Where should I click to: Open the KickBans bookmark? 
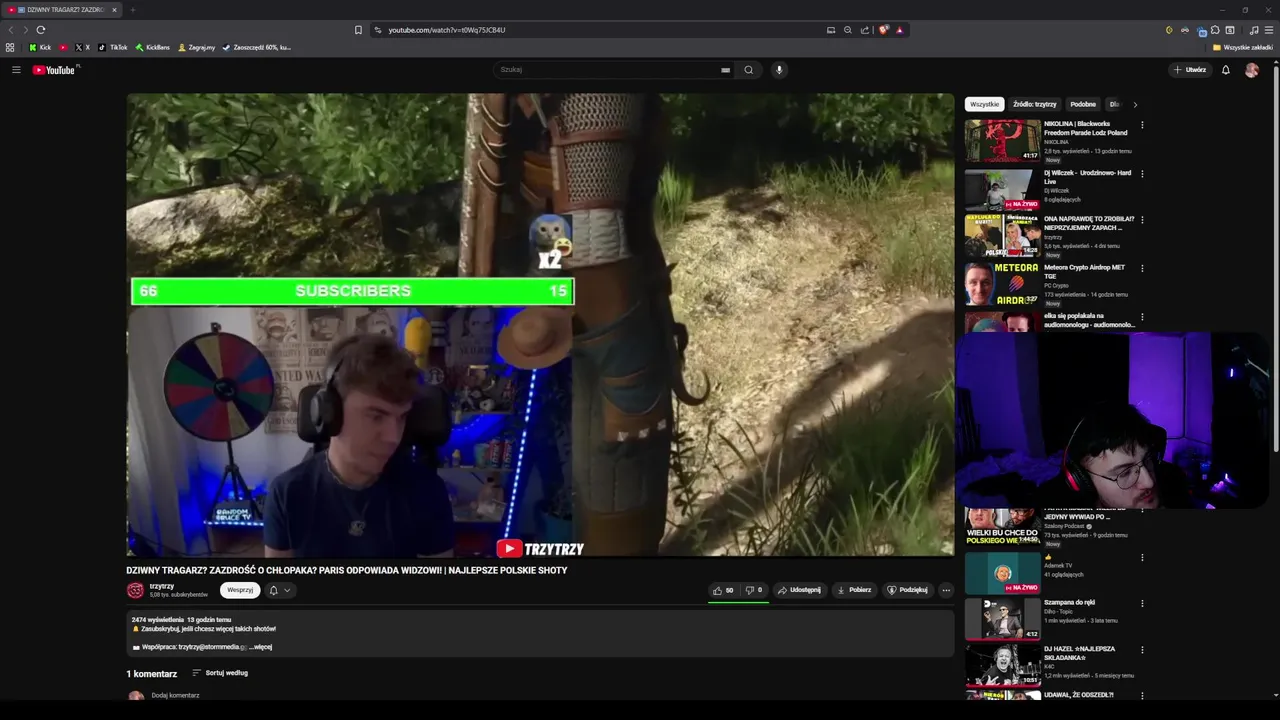pyautogui.click(x=153, y=47)
